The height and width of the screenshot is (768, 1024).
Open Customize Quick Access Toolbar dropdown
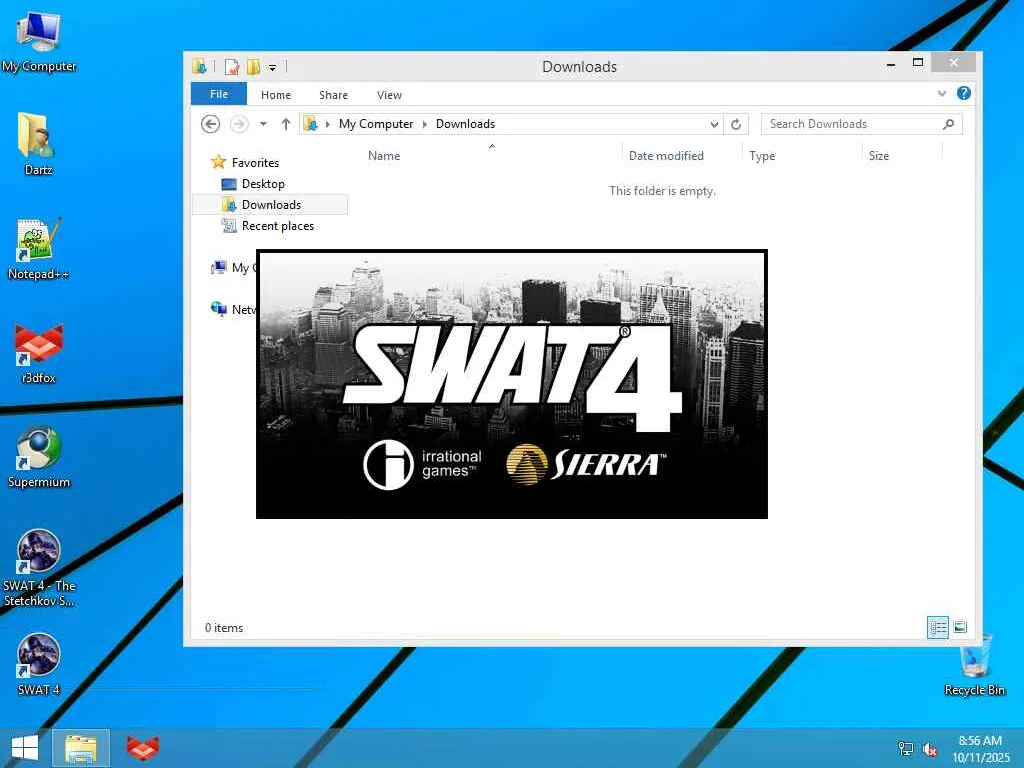click(x=272, y=67)
